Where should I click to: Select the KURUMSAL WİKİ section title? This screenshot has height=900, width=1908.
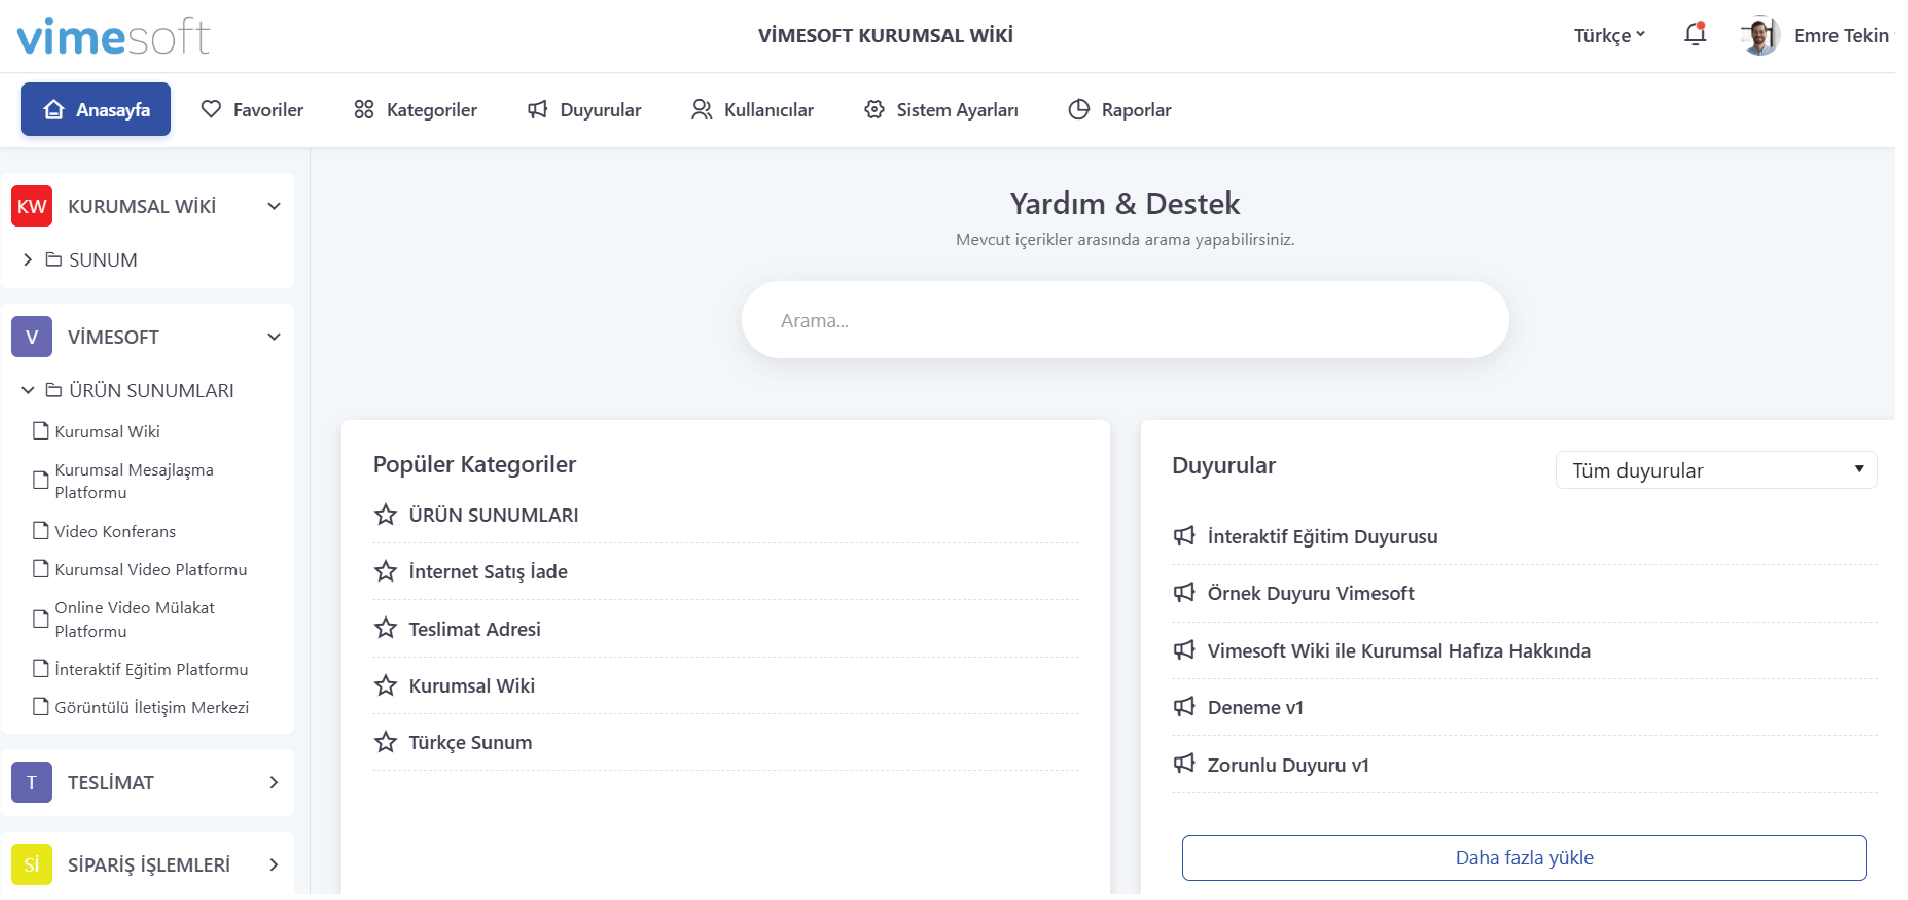(142, 206)
